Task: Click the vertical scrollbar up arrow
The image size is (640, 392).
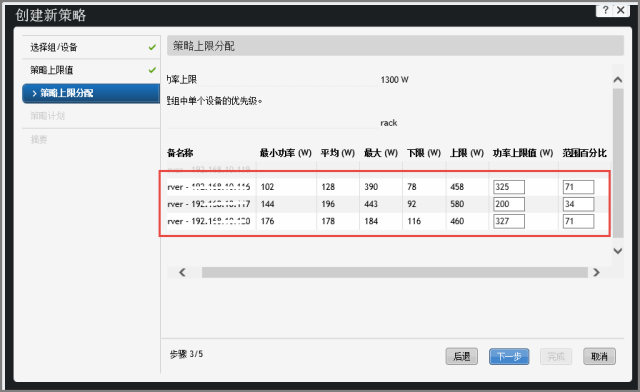Action: [x=618, y=80]
